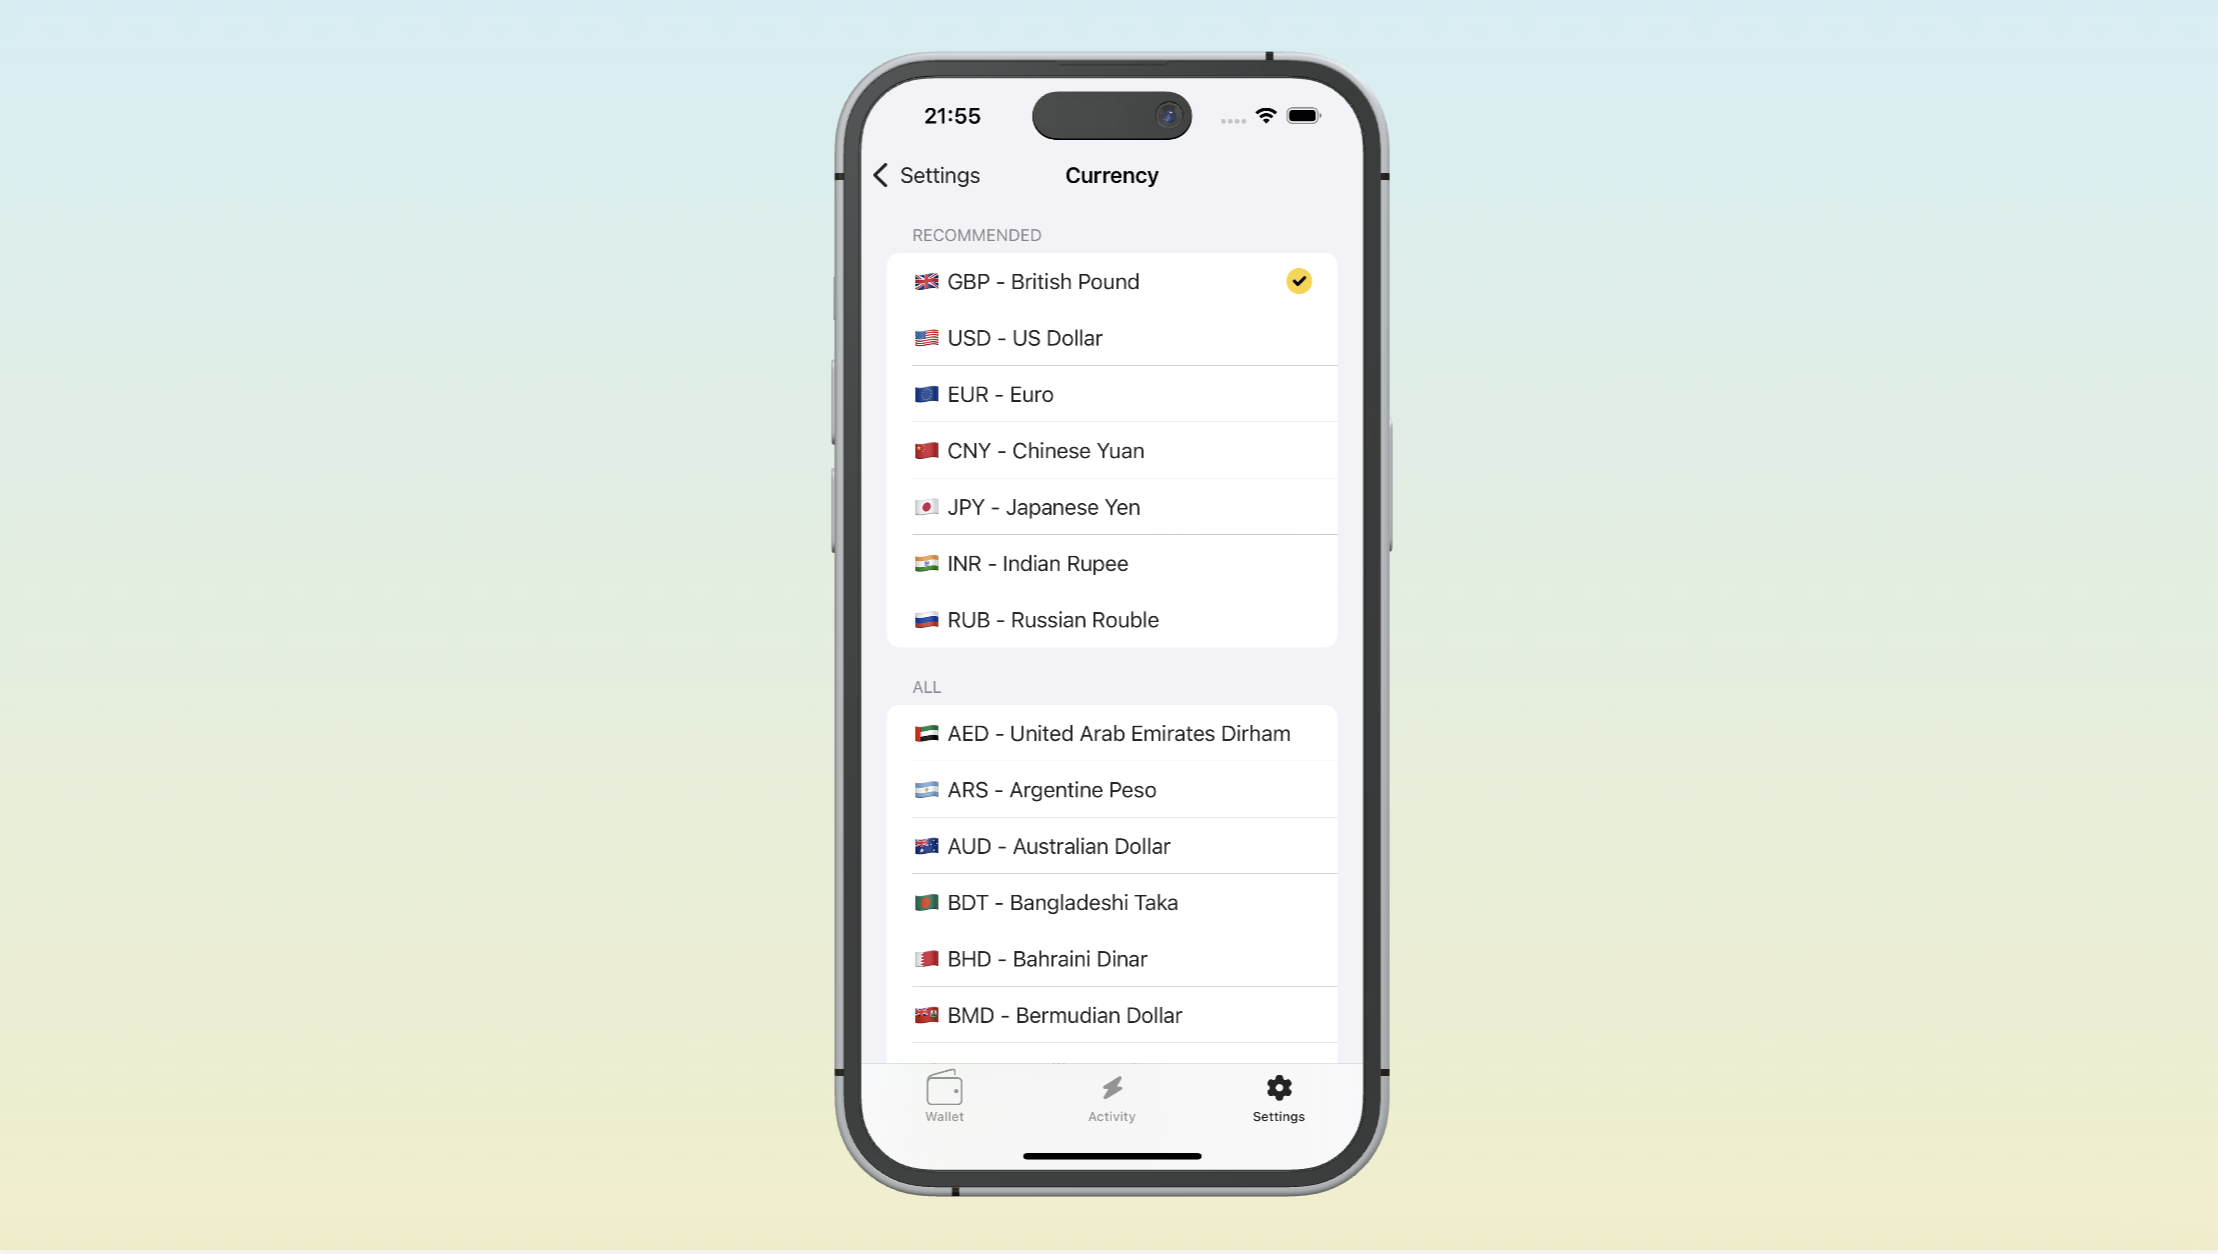Open Settings tab
The height and width of the screenshot is (1254, 2218).
click(x=1278, y=1097)
